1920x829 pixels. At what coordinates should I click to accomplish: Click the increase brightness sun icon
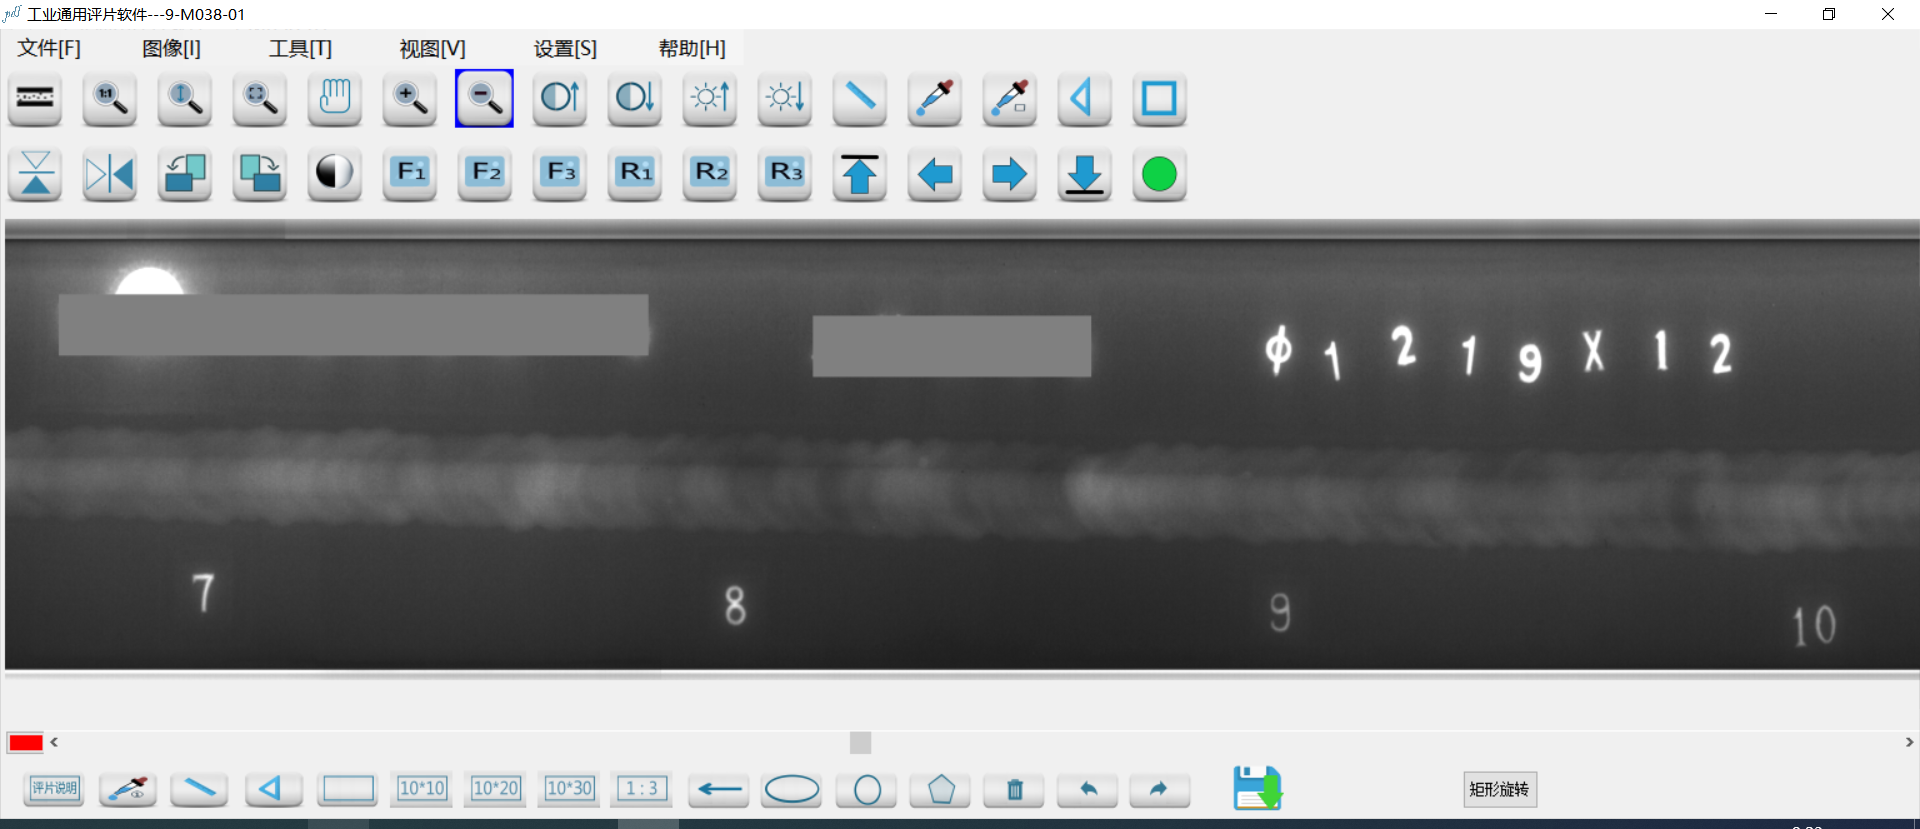tap(709, 98)
